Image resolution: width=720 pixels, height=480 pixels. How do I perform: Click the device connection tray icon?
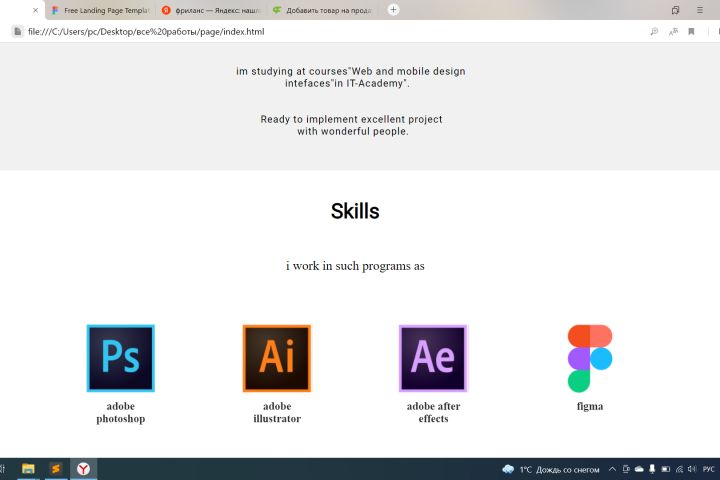pyautogui.click(x=626, y=469)
